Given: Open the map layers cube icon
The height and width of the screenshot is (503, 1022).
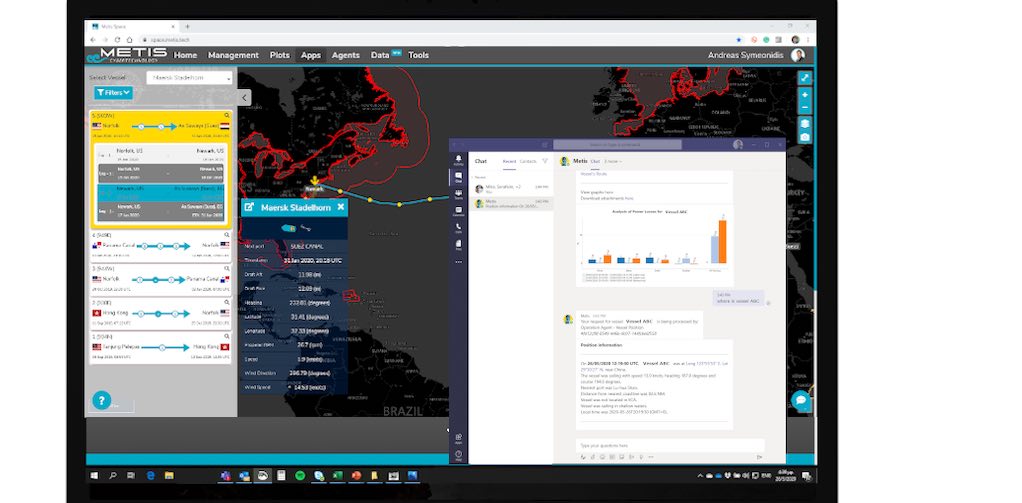Looking at the screenshot, I should (x=805, y=123).
